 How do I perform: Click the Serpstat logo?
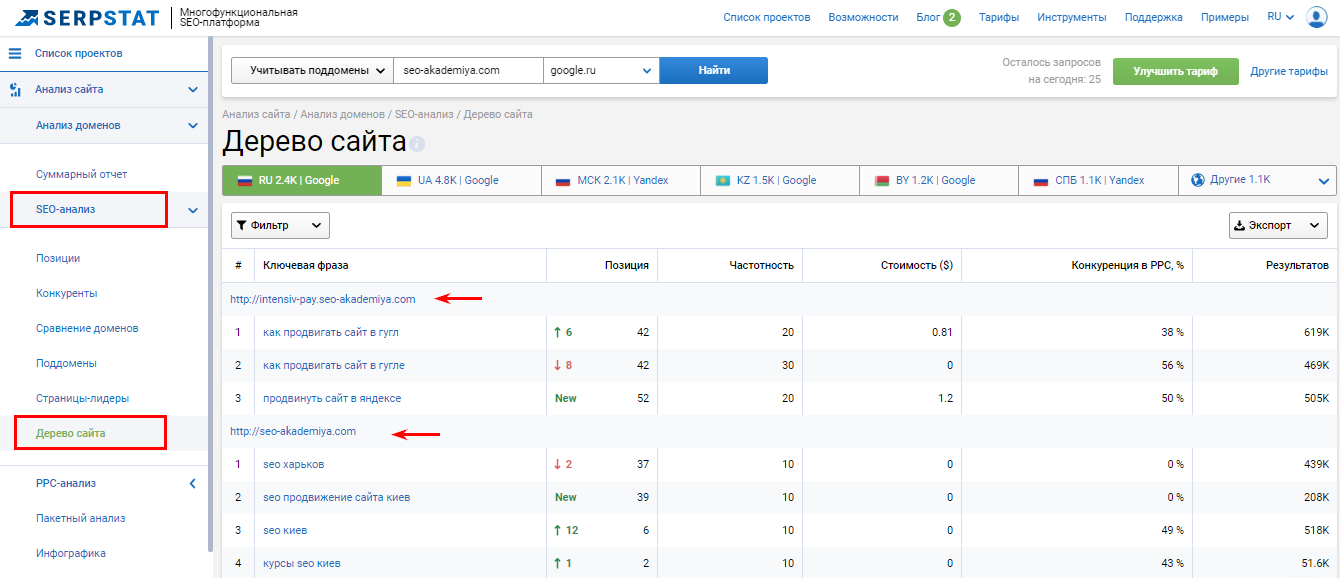pyautogui.click(x=86, y=17)
